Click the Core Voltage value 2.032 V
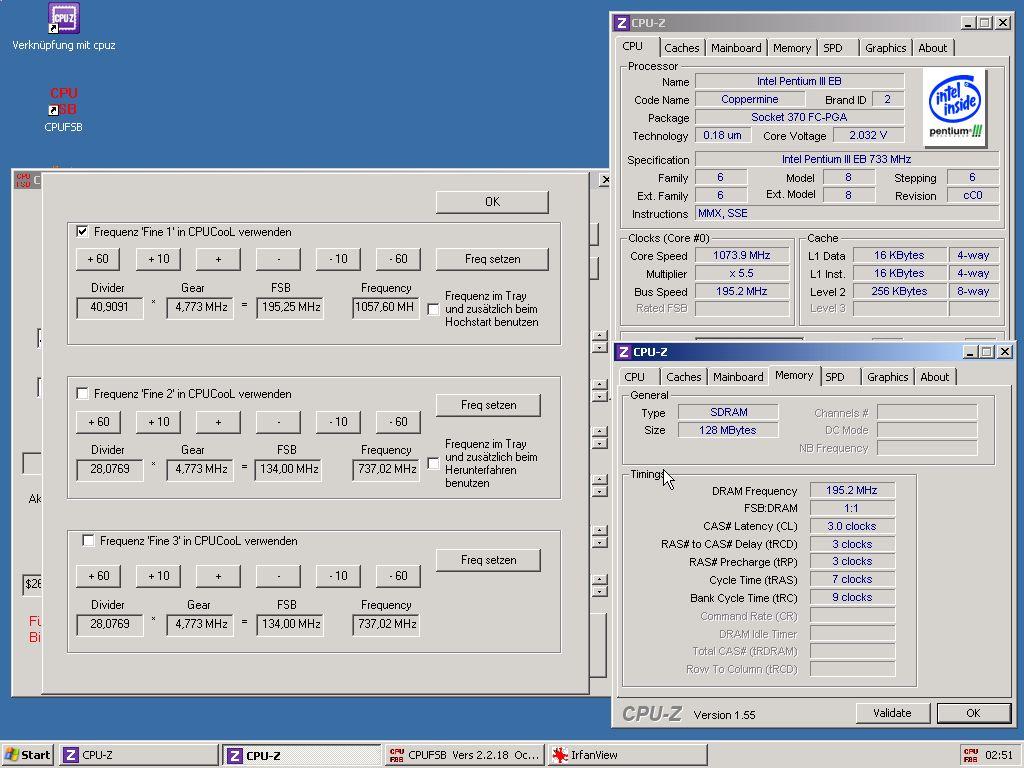The image size is (1024, 768). [x=868, y=135]
